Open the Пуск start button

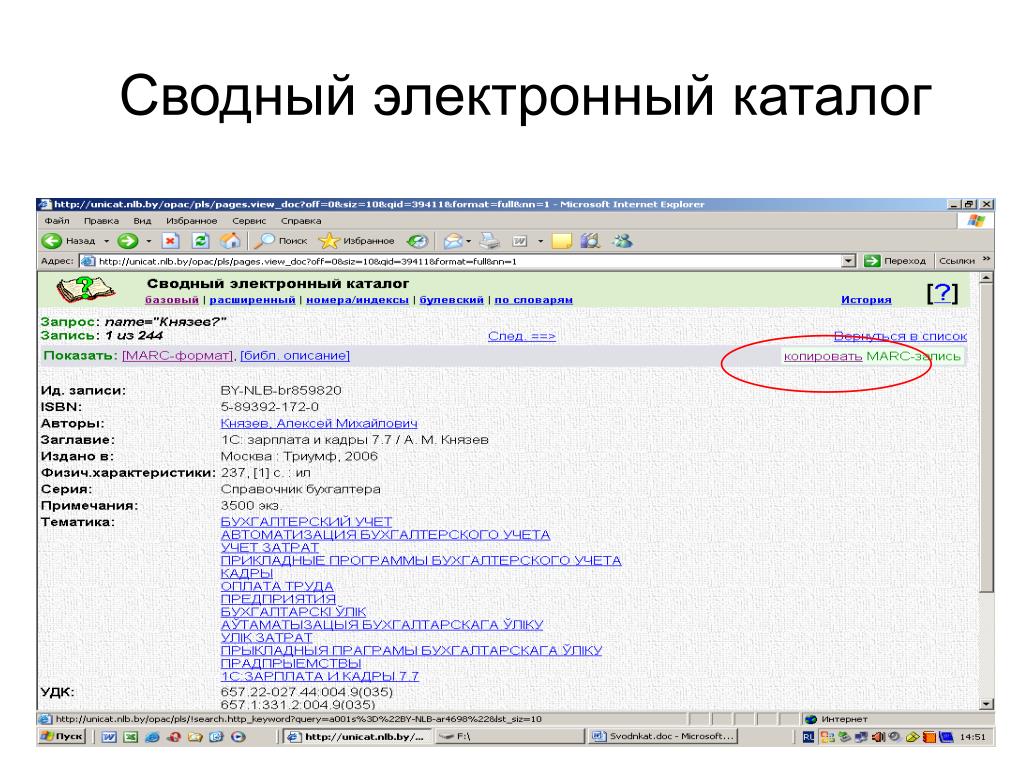coord(62,736)
